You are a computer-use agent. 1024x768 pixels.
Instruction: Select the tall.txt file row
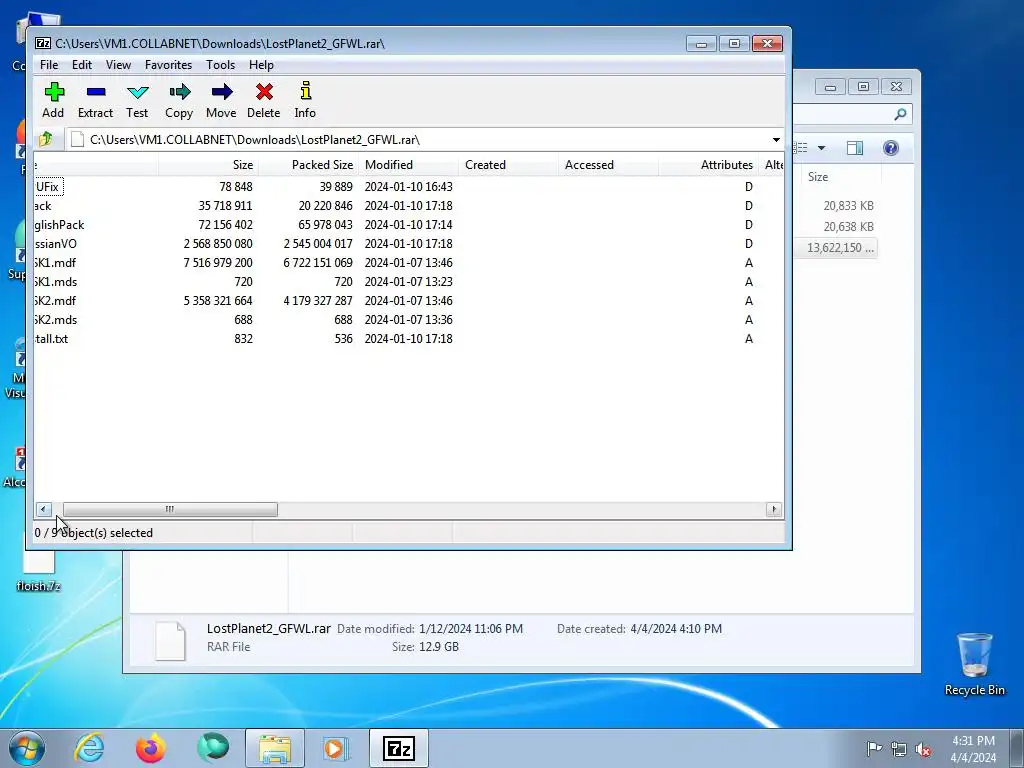click(408, 338)
